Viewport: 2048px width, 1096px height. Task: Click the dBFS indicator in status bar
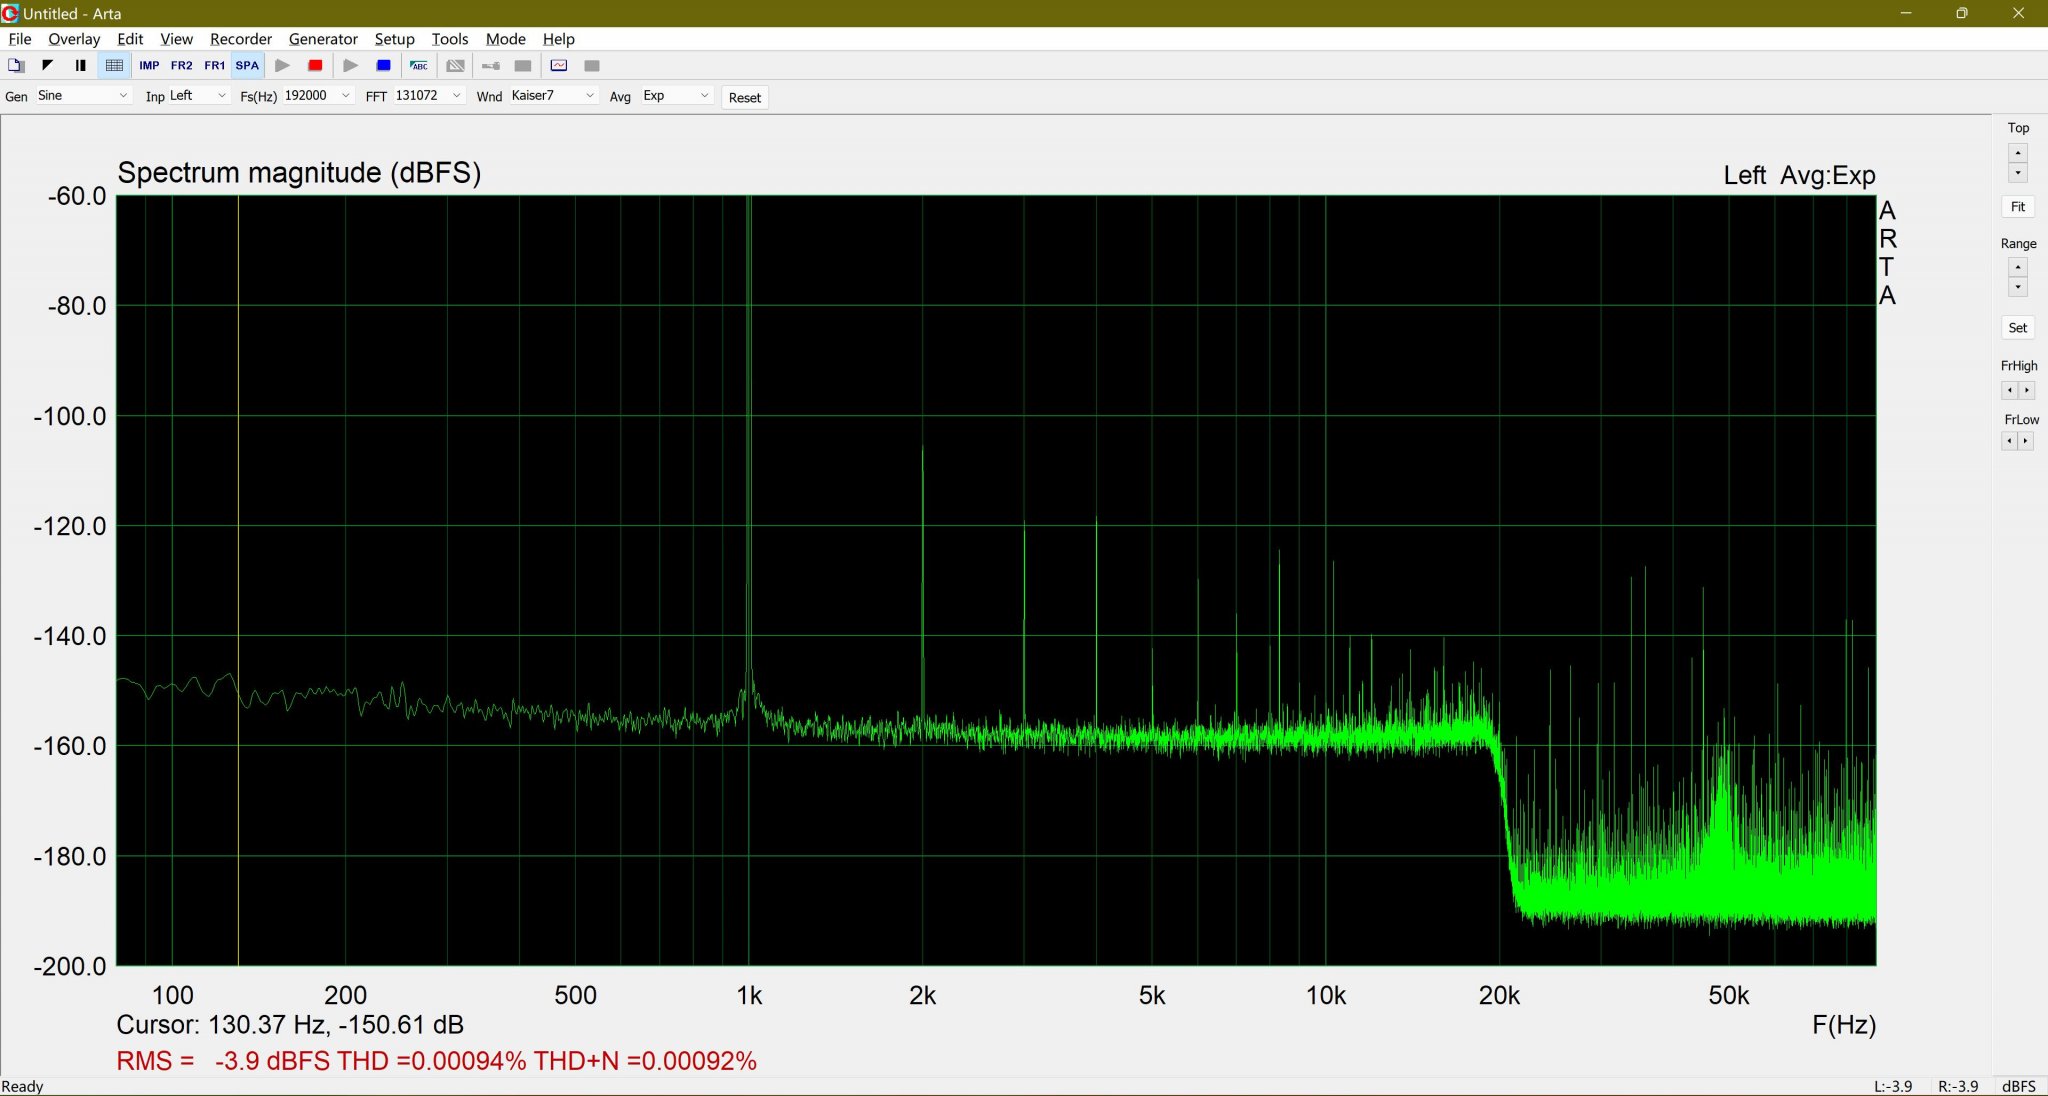2019,1086
